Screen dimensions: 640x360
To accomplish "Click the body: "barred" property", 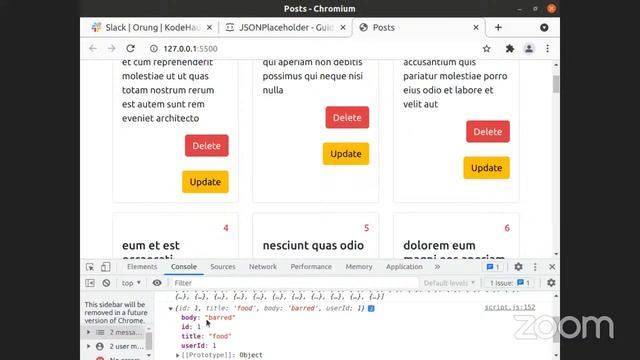I will click(x=208, y=318).
